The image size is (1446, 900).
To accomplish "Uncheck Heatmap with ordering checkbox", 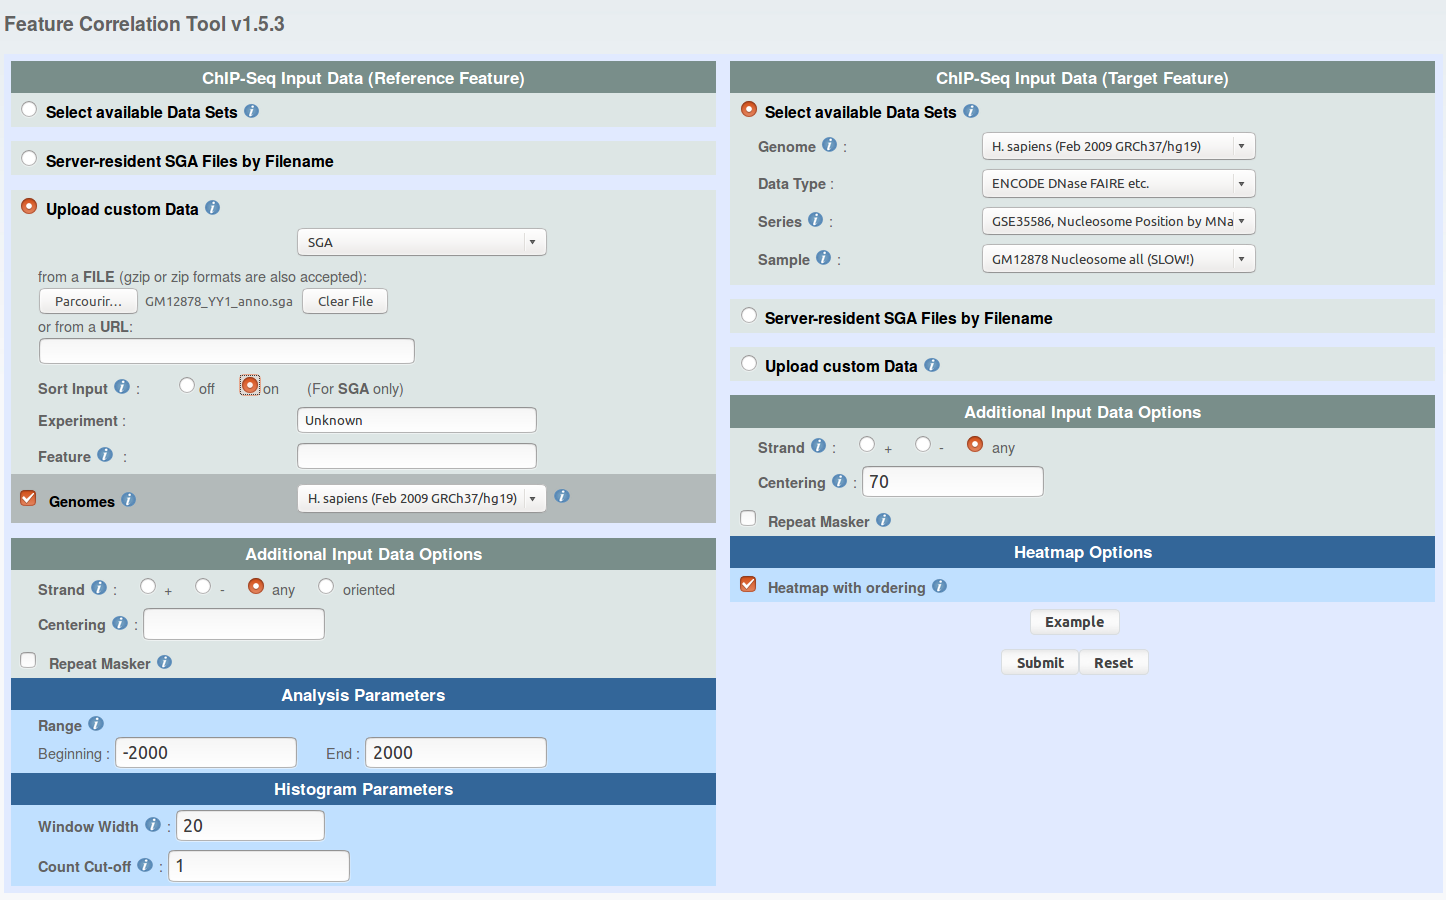I will pos(748,585).
